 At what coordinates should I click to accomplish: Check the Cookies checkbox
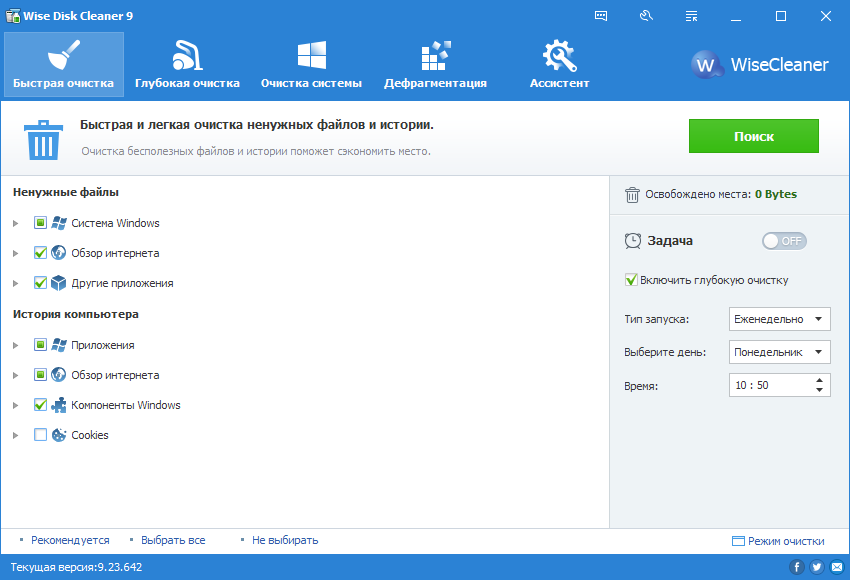(x=40, y=435)
